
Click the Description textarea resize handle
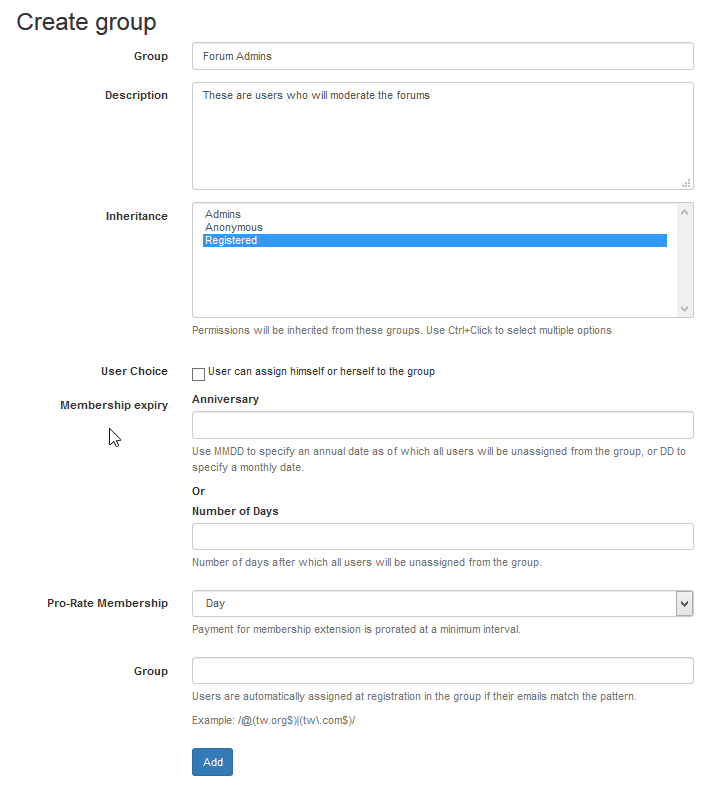[686, 183]
